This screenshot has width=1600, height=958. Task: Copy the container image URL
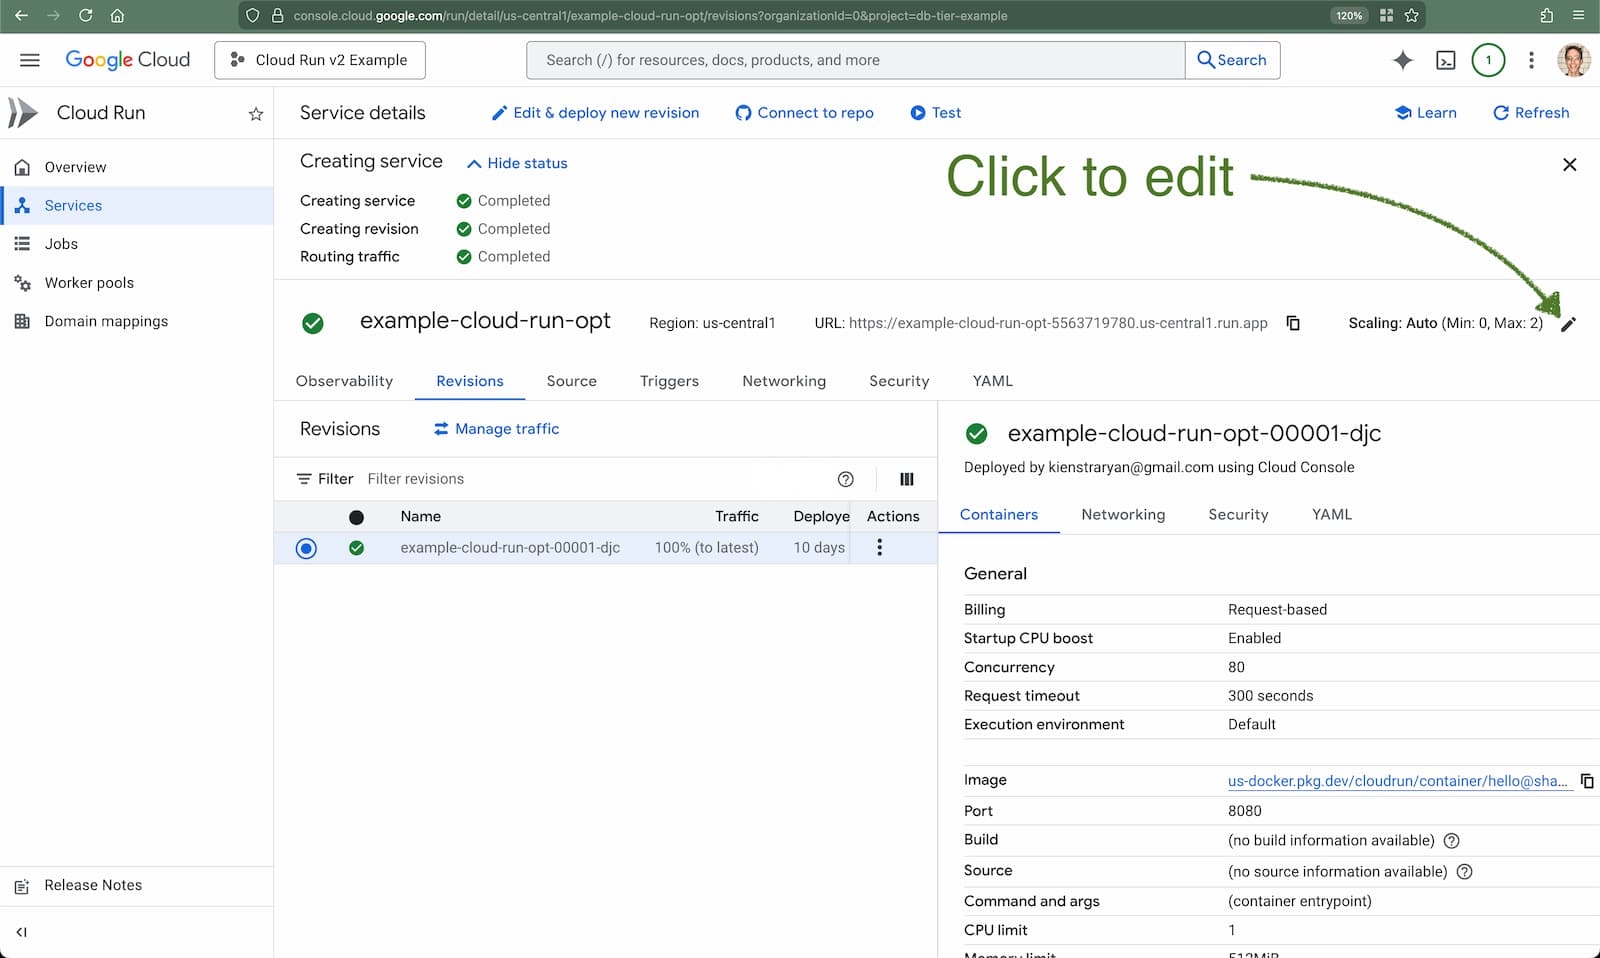(x=1587, y=781)
